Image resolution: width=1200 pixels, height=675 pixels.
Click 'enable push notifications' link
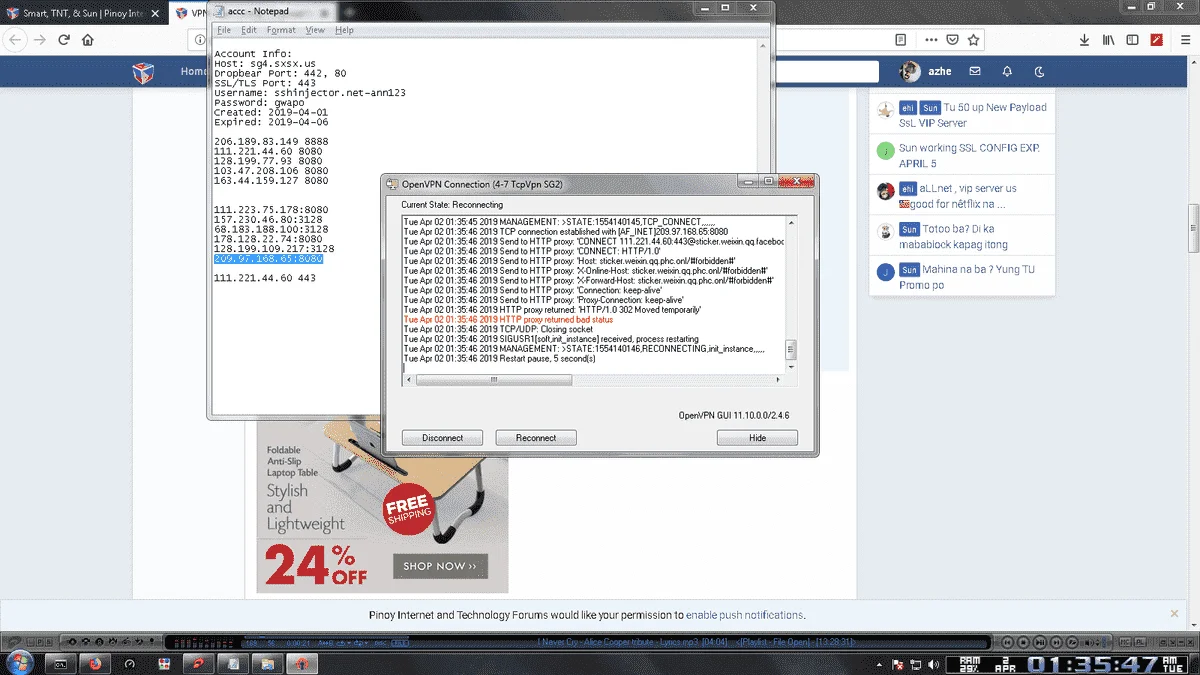[x=744, y=615]
